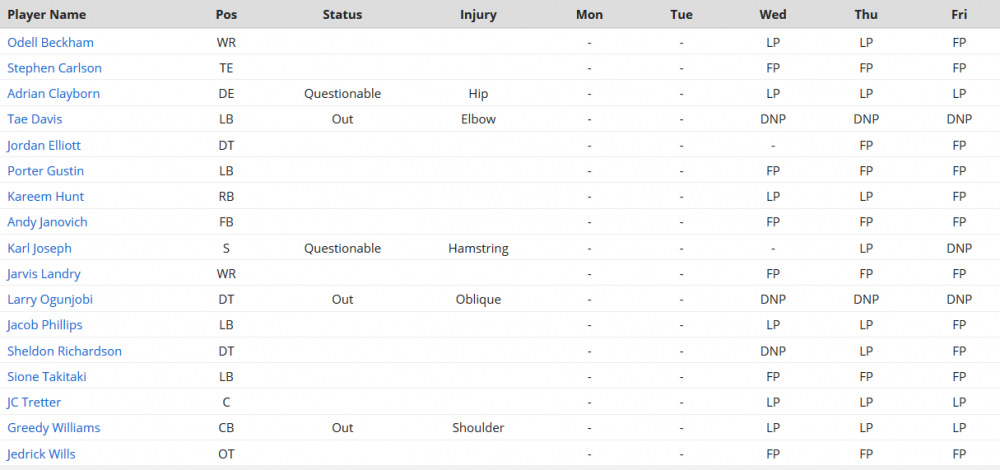1000x470 pixels.
Task: Click Jarvis Landry name link
Action: pyautogui.click(x=44, y=274)
